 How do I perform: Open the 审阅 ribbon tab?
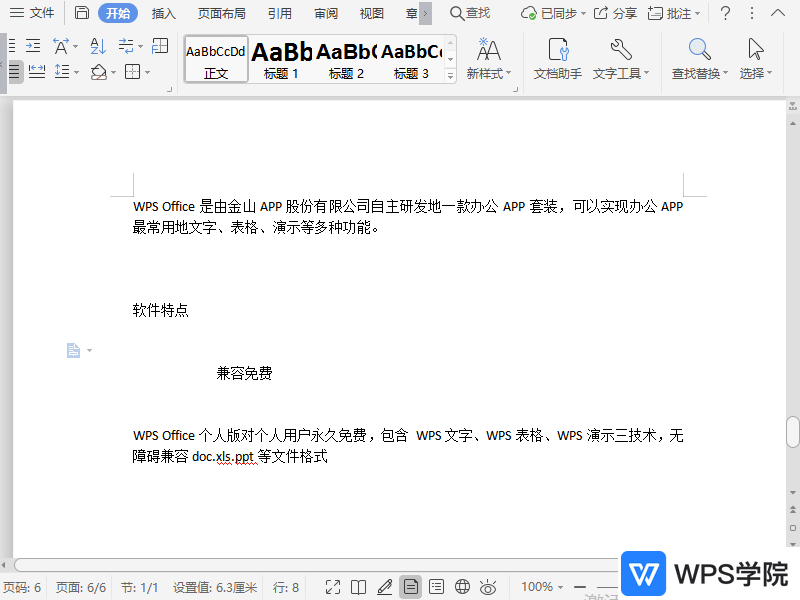click(x=325, y=14)
